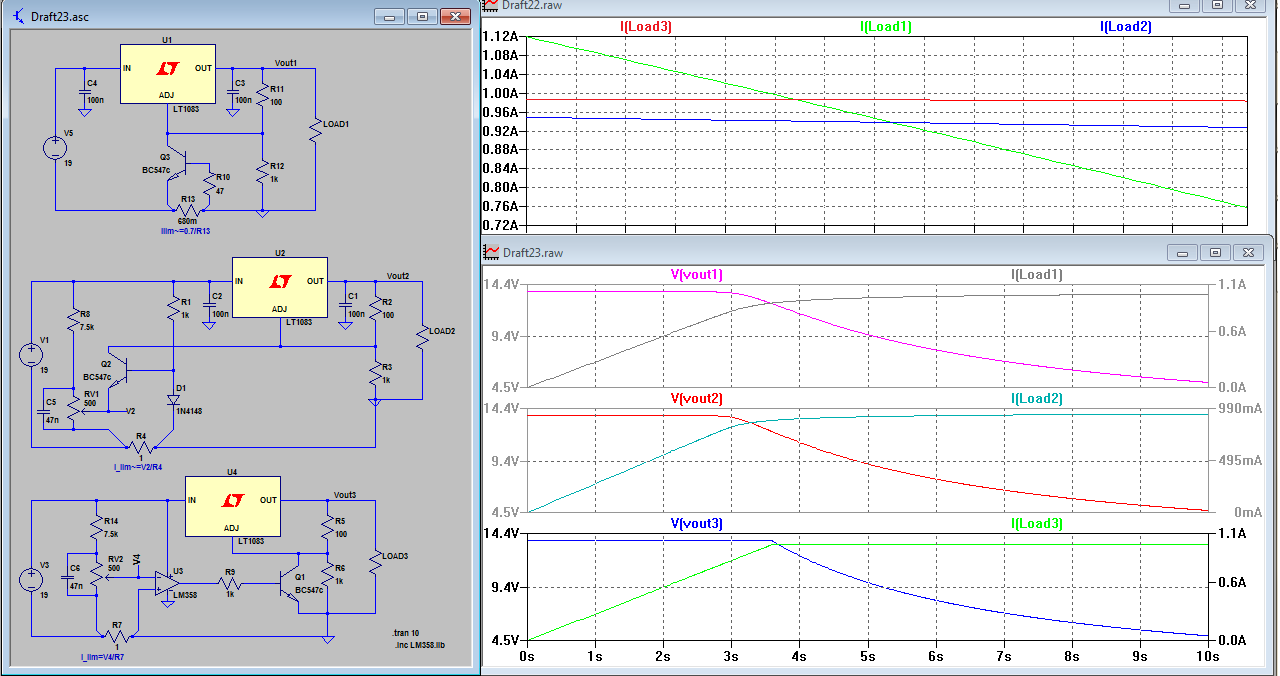Click the magenta V(vout1) trace label
This screenshot has width=1280, height=676.
point(696,275)
